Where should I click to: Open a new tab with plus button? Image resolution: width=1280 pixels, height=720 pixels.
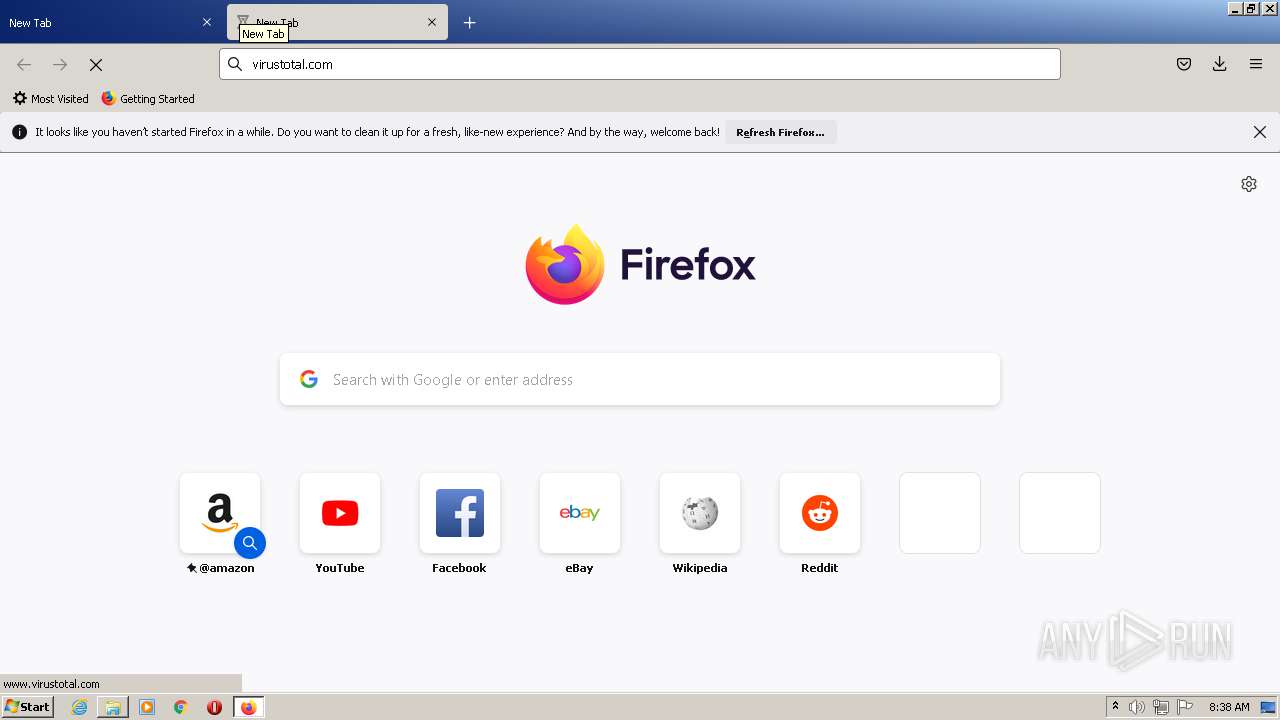pos(470,22)
